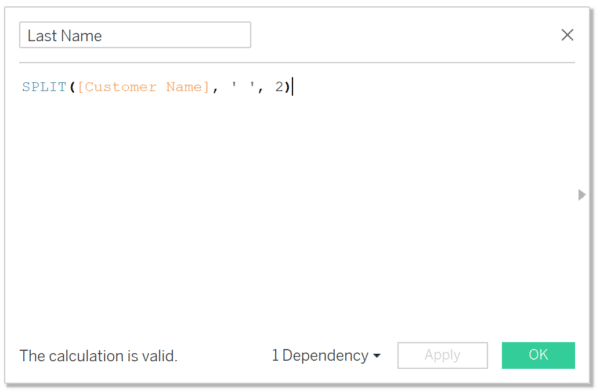Click the comma before the number 2

coord(261,90)
